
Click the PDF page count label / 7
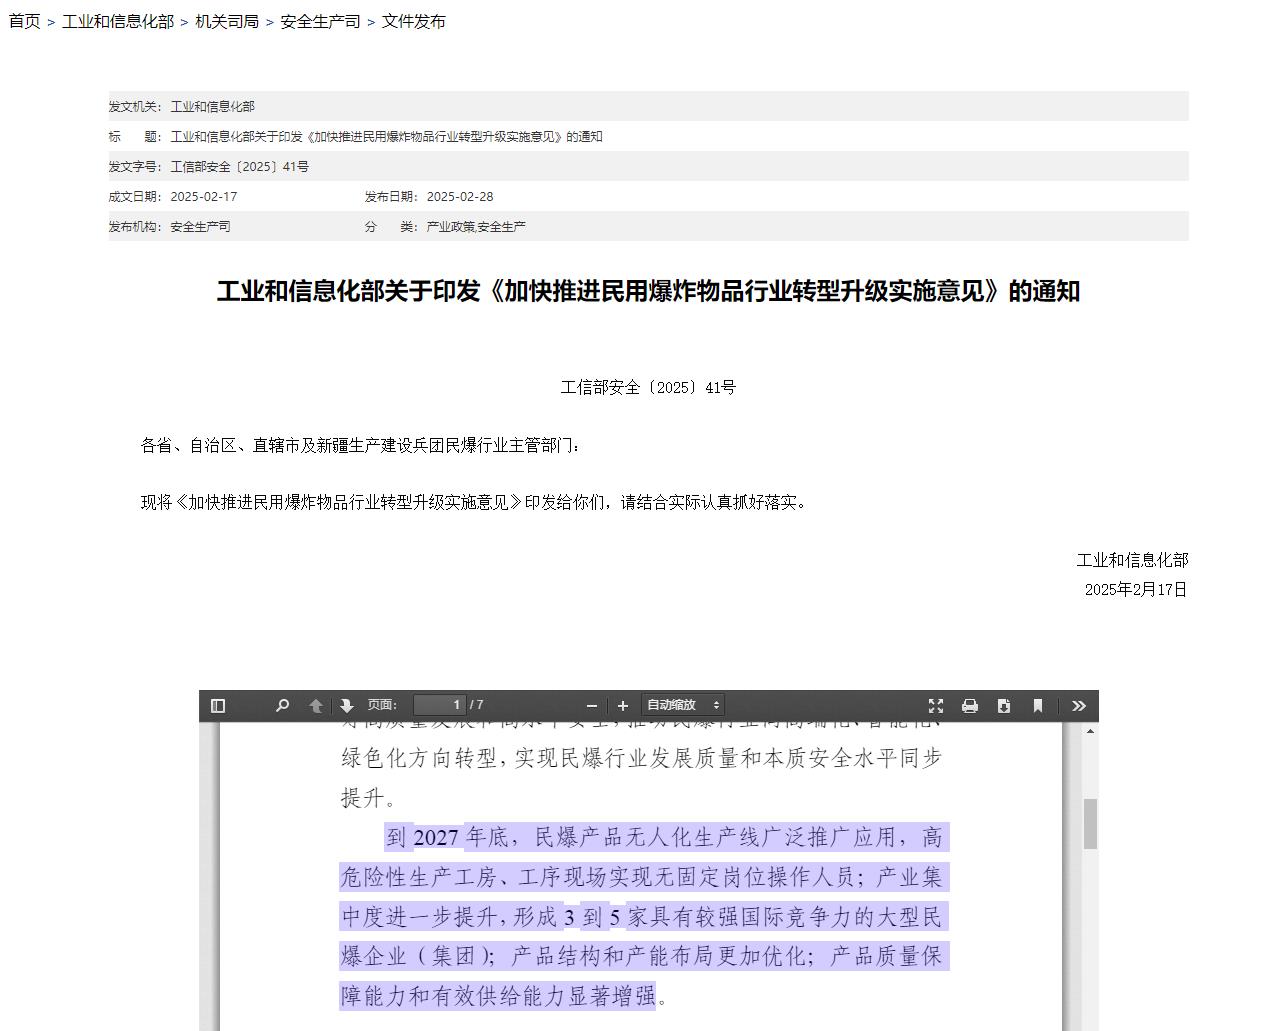477,705
